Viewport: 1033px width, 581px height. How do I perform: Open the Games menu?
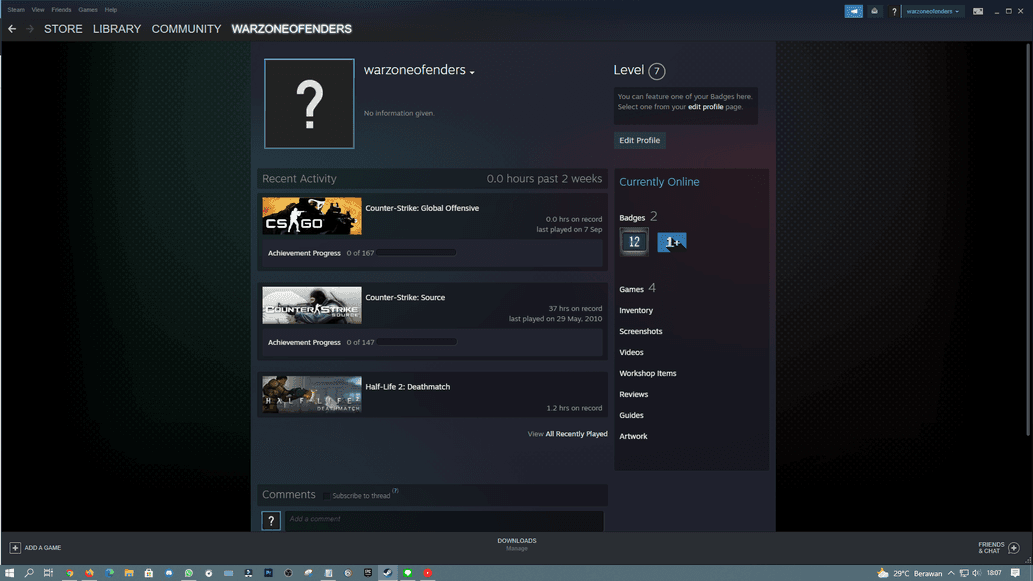88,10
